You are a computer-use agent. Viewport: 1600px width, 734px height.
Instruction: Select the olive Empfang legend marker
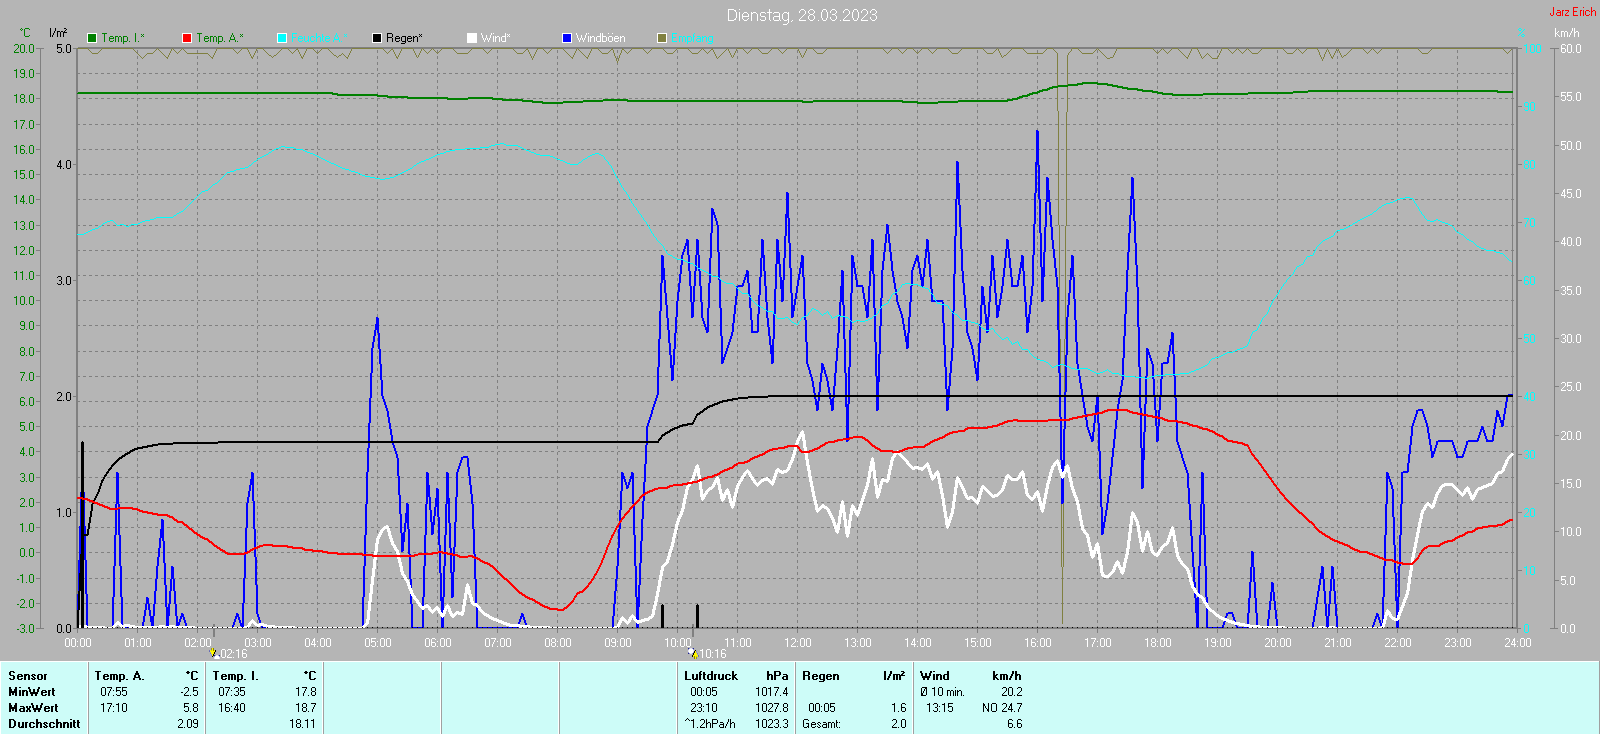tap(662, 38)
